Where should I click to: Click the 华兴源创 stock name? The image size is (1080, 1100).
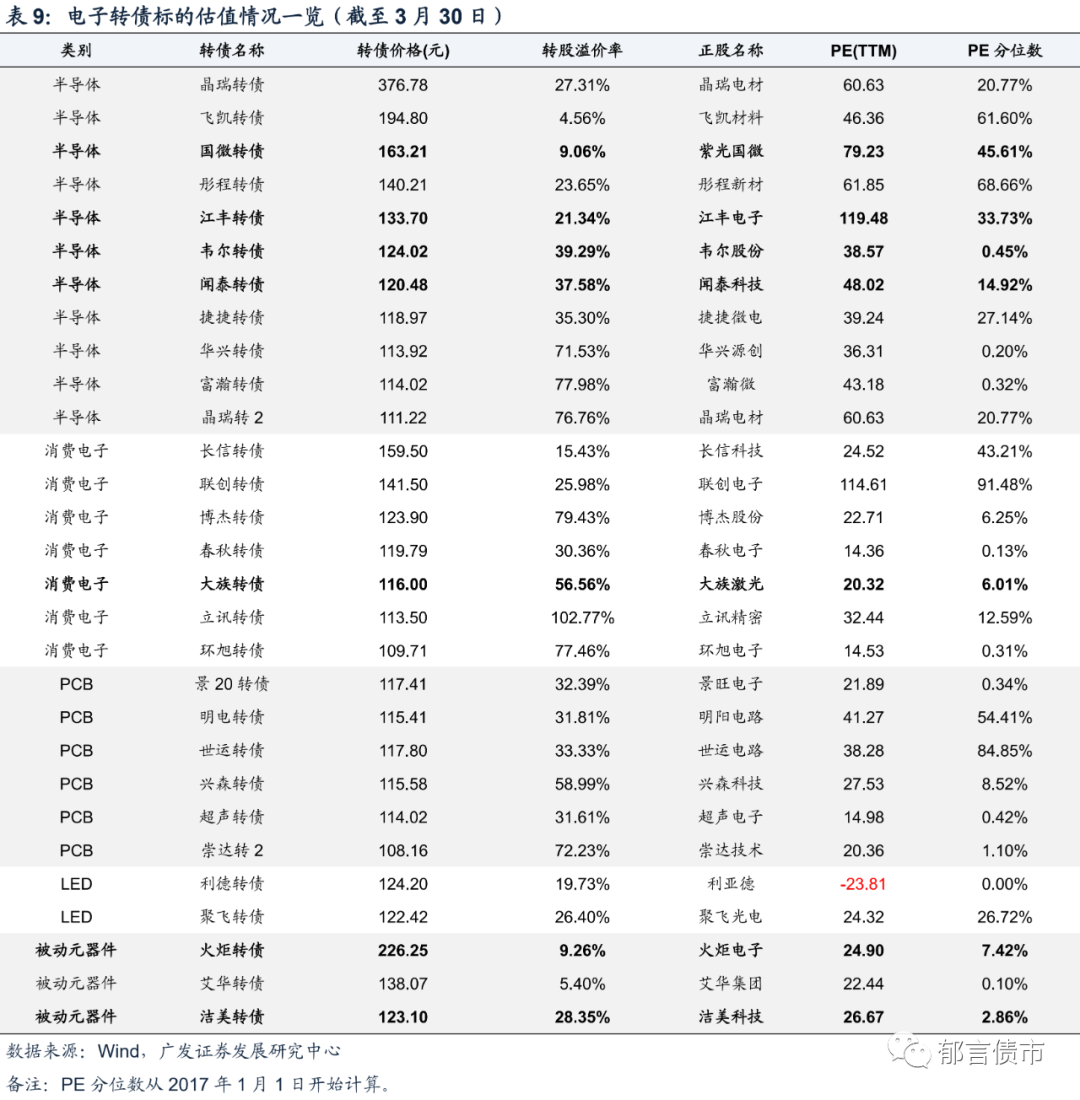(x=731, y=351)
